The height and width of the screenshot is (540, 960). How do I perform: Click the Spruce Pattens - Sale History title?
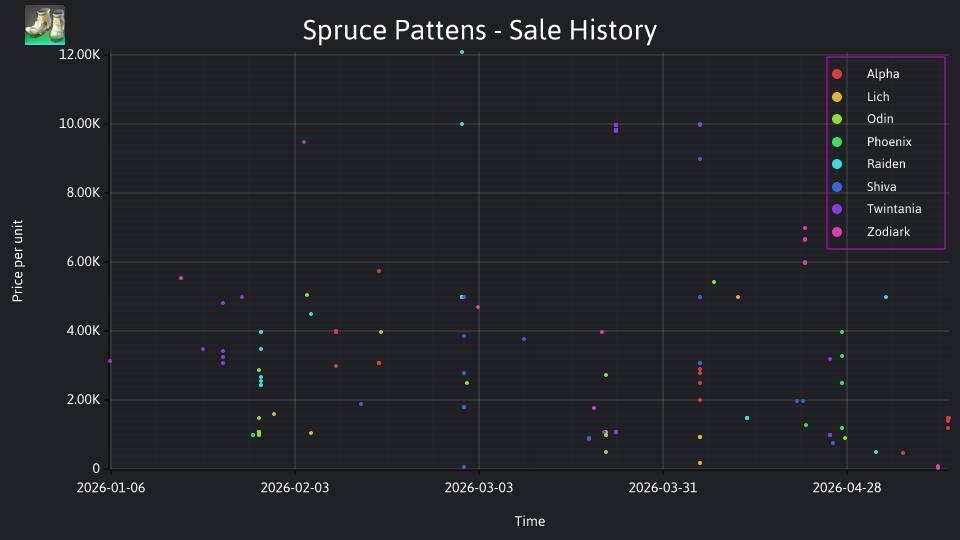pos(479,30)
